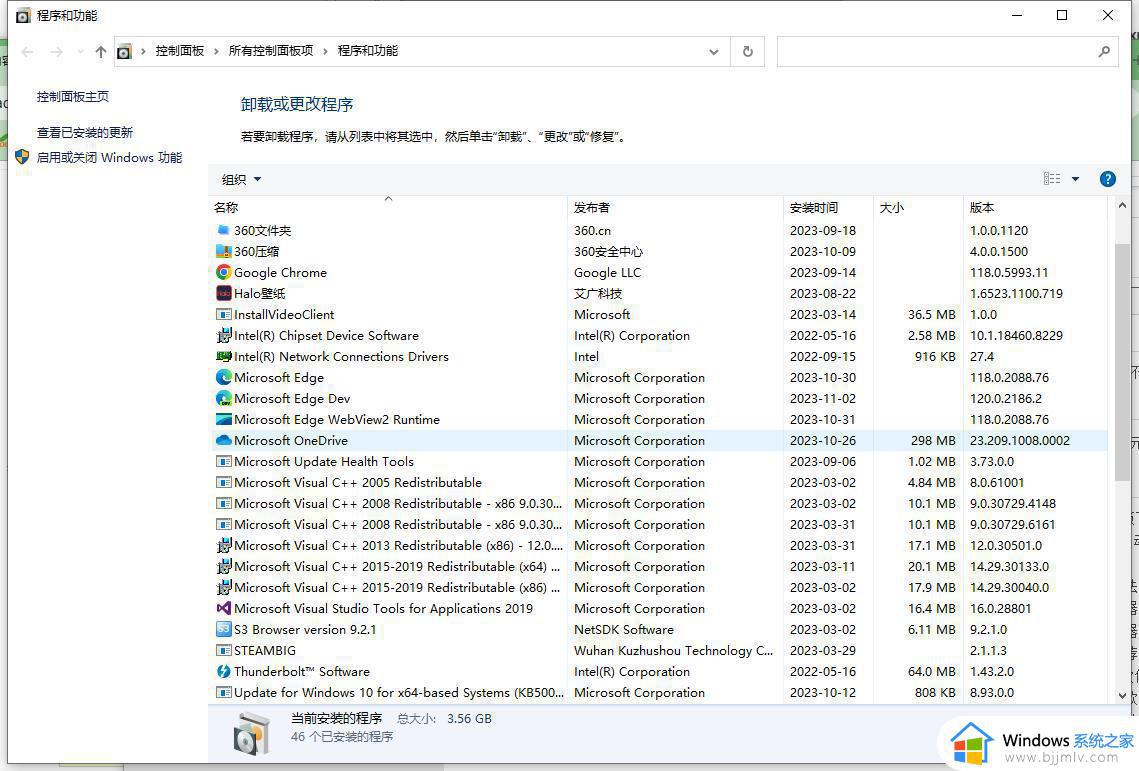The image size is (1139, 771).
Task: Click the STEAMBIG program icon
Action: pyautogui.click(x=224, y=651)
